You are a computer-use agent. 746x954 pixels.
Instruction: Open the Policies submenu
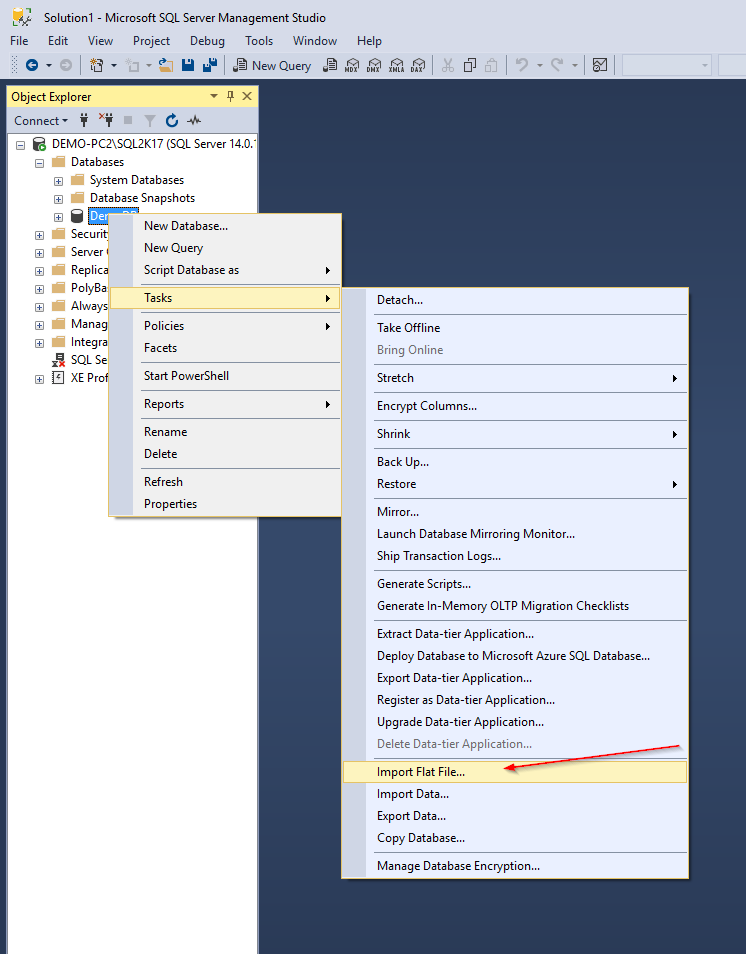coord(225,326)
